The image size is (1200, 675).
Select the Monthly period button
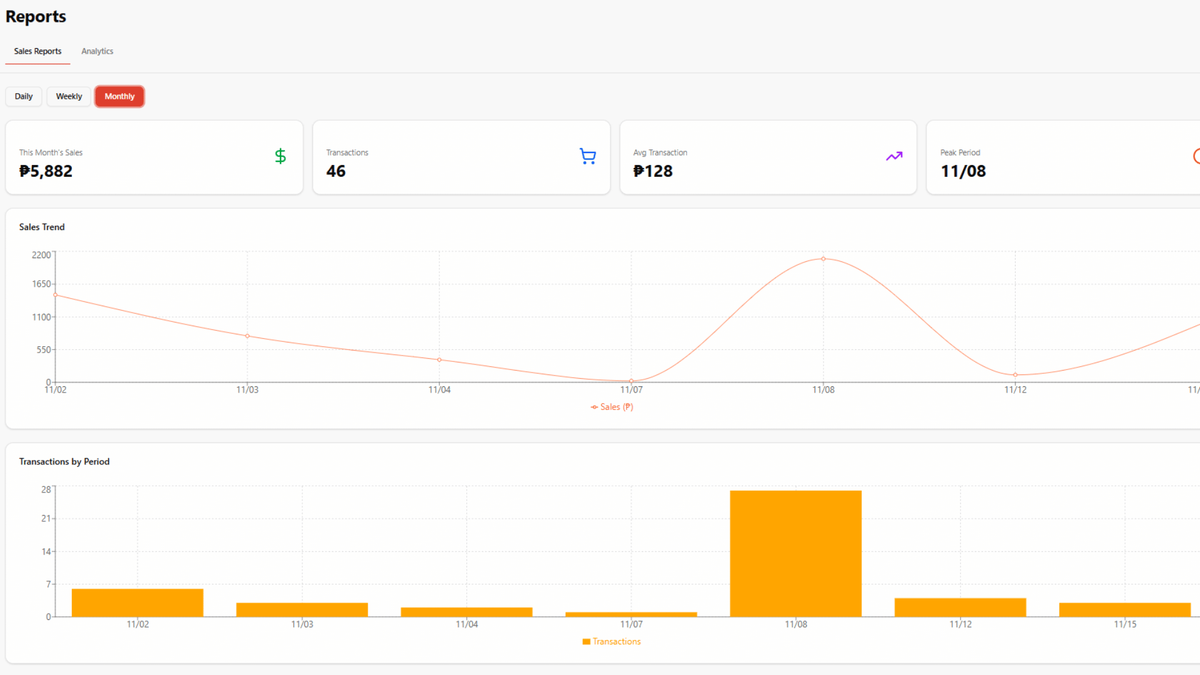120,97
